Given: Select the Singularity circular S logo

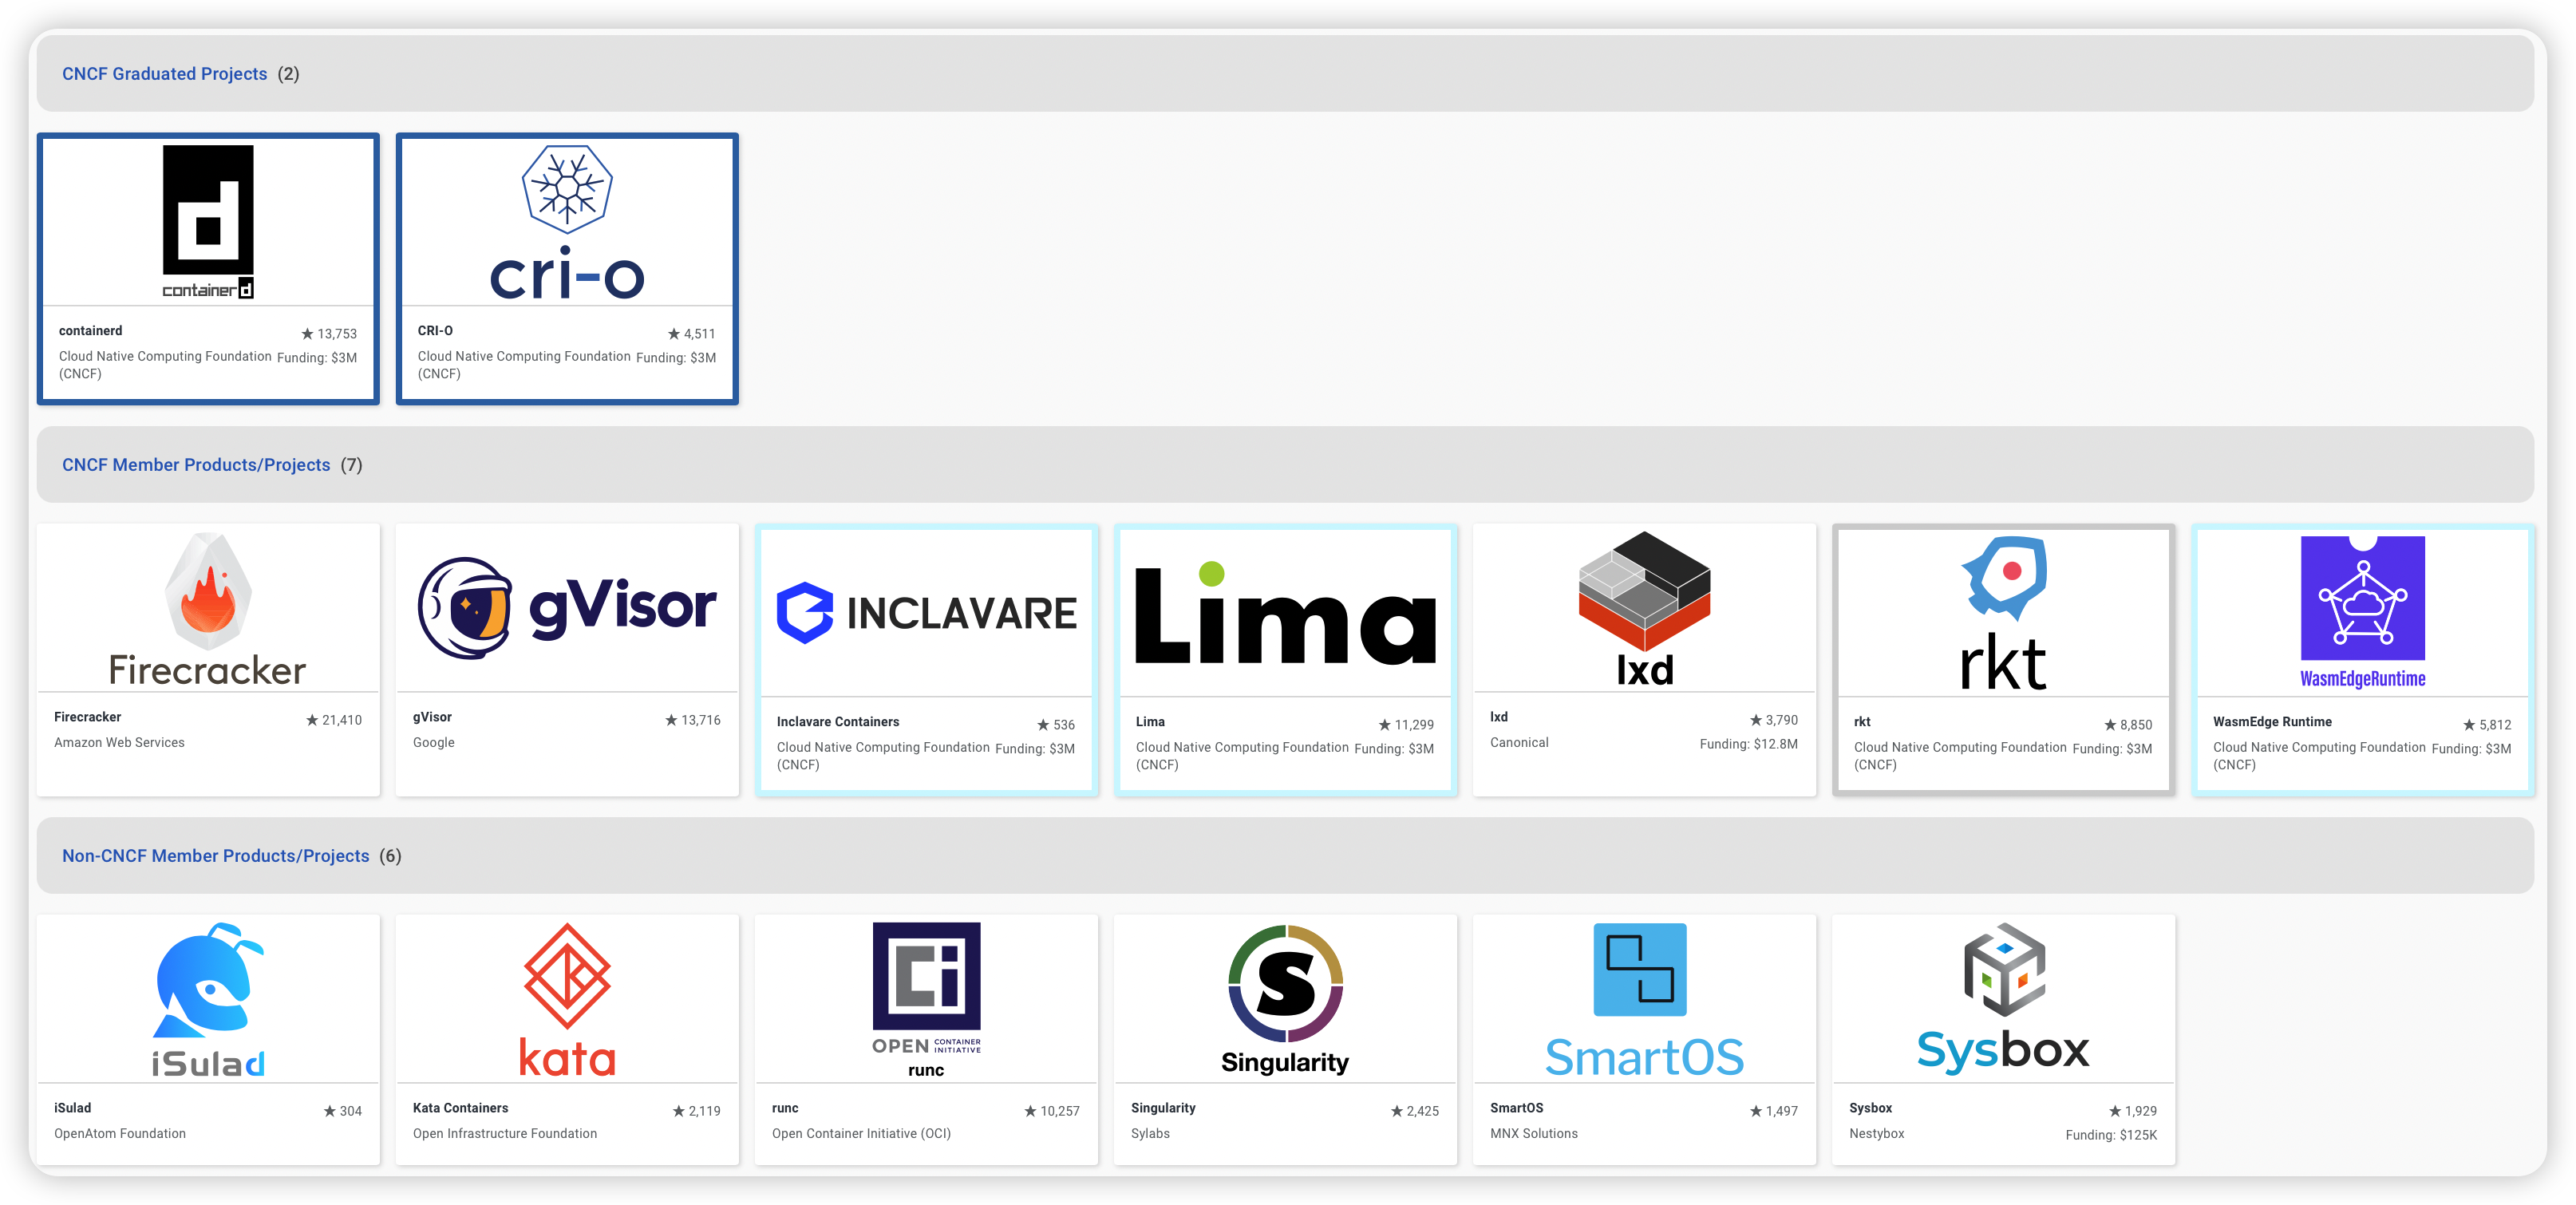Looking at the screenshot, I should click(x=1285, y=1000).
